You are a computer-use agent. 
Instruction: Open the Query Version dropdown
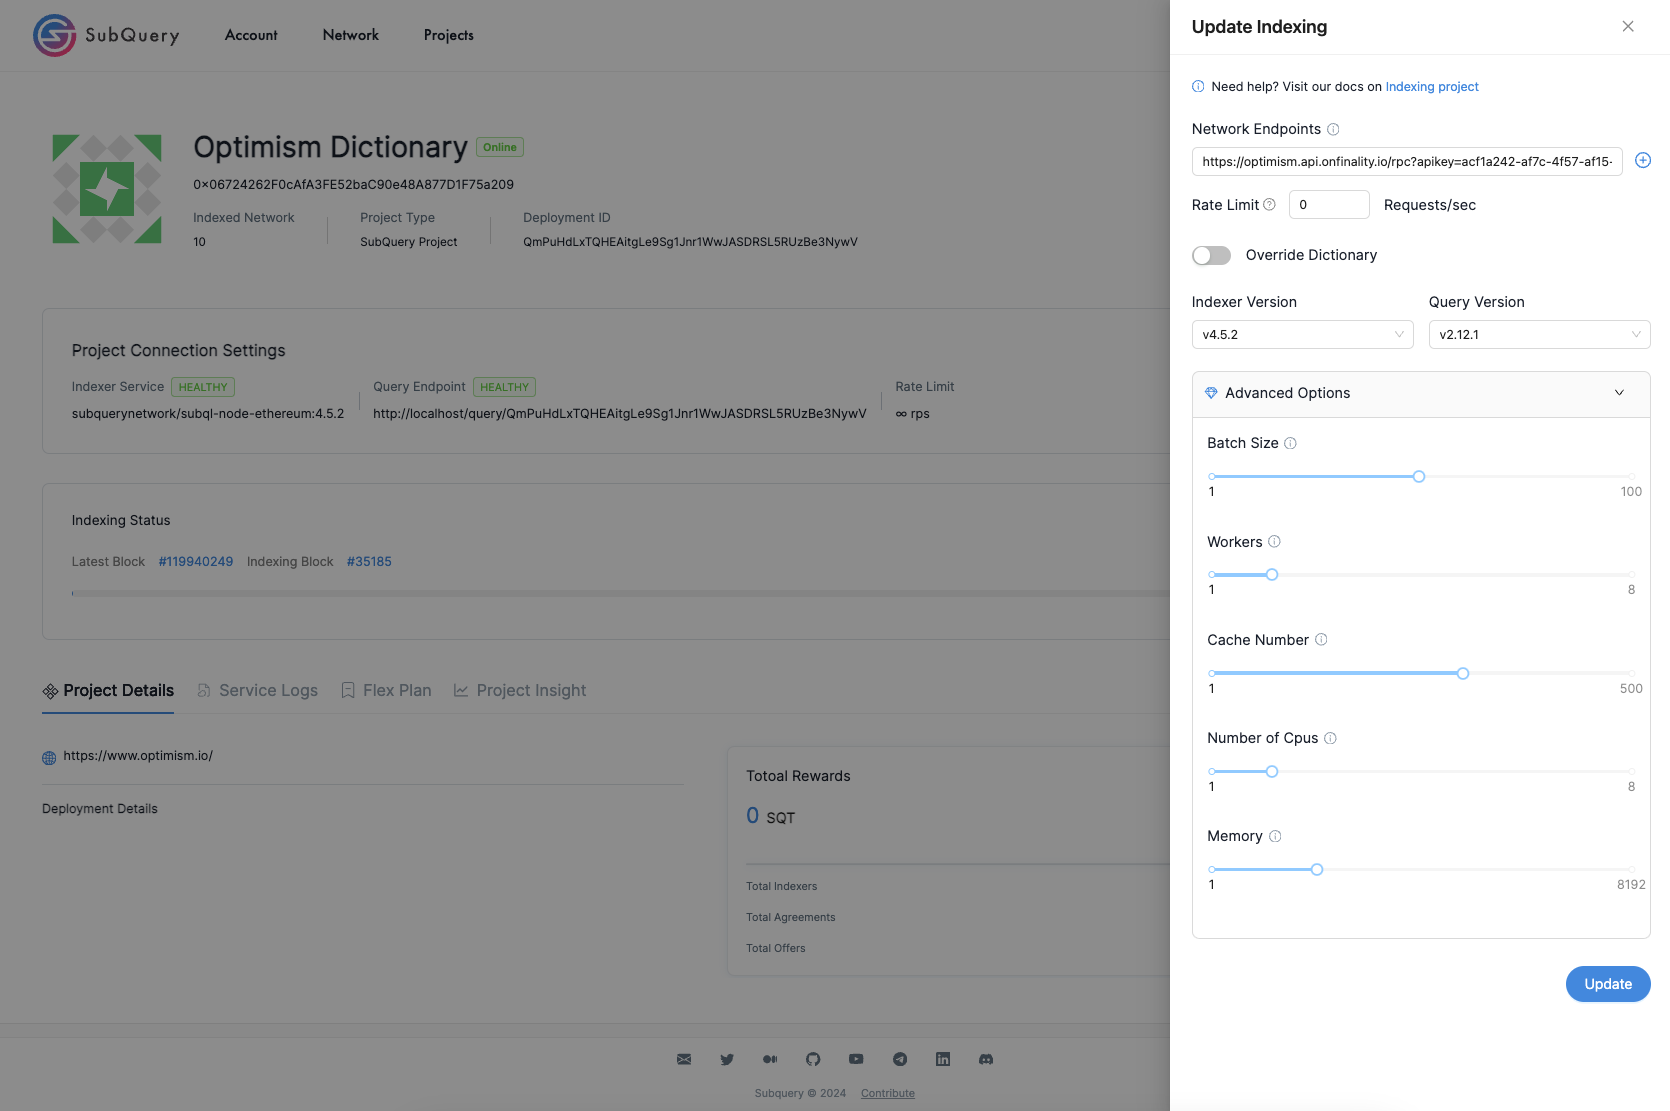1539,334
